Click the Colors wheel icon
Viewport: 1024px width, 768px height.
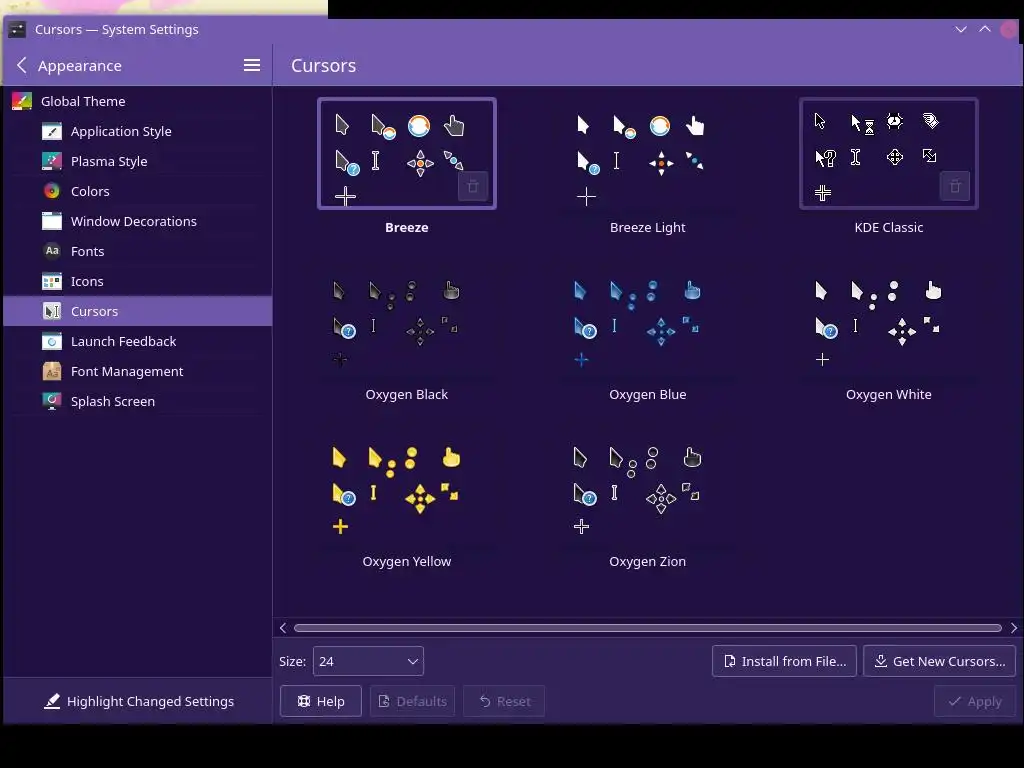[52, 191]
